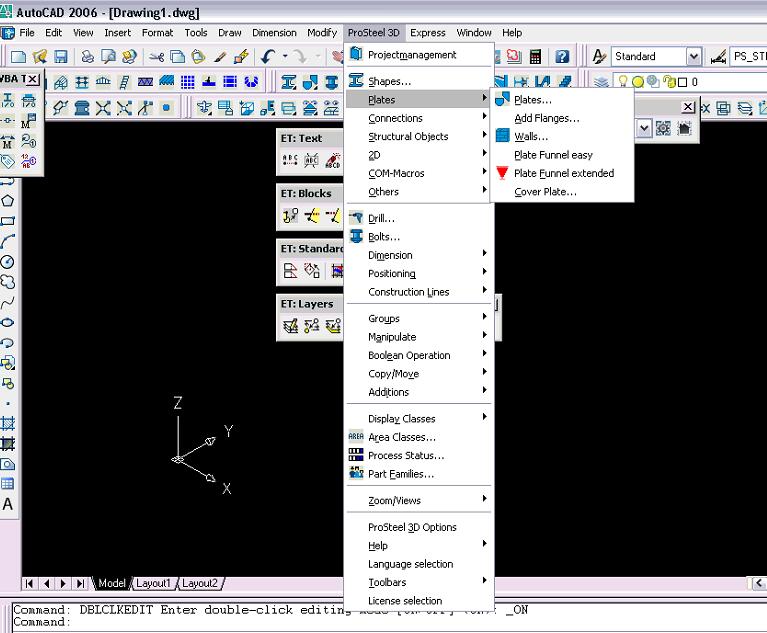Switch to the Layout1 tab
The image size is (767, 633).
[x=153, y=583]
